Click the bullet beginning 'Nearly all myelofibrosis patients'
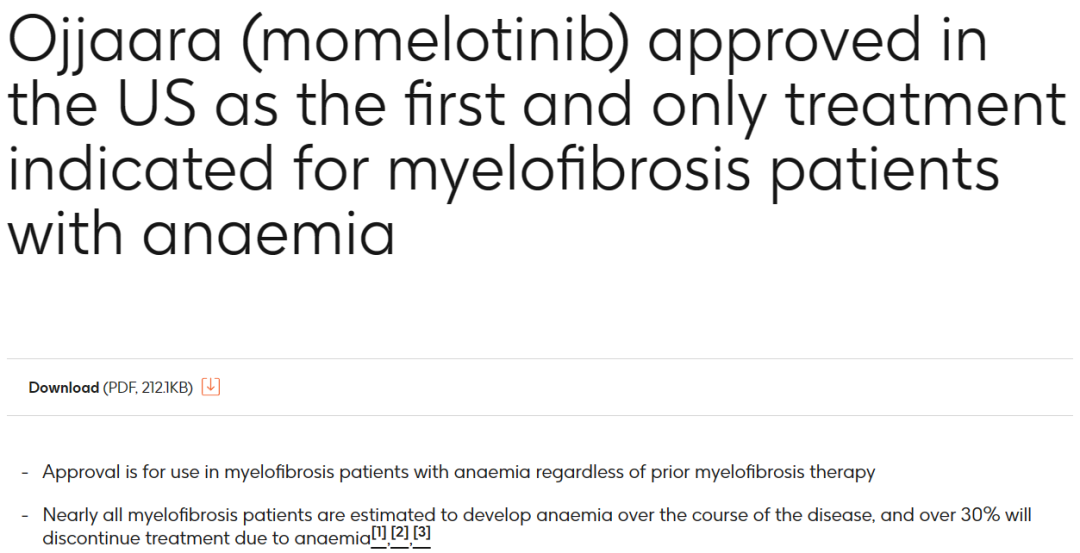 537,526
